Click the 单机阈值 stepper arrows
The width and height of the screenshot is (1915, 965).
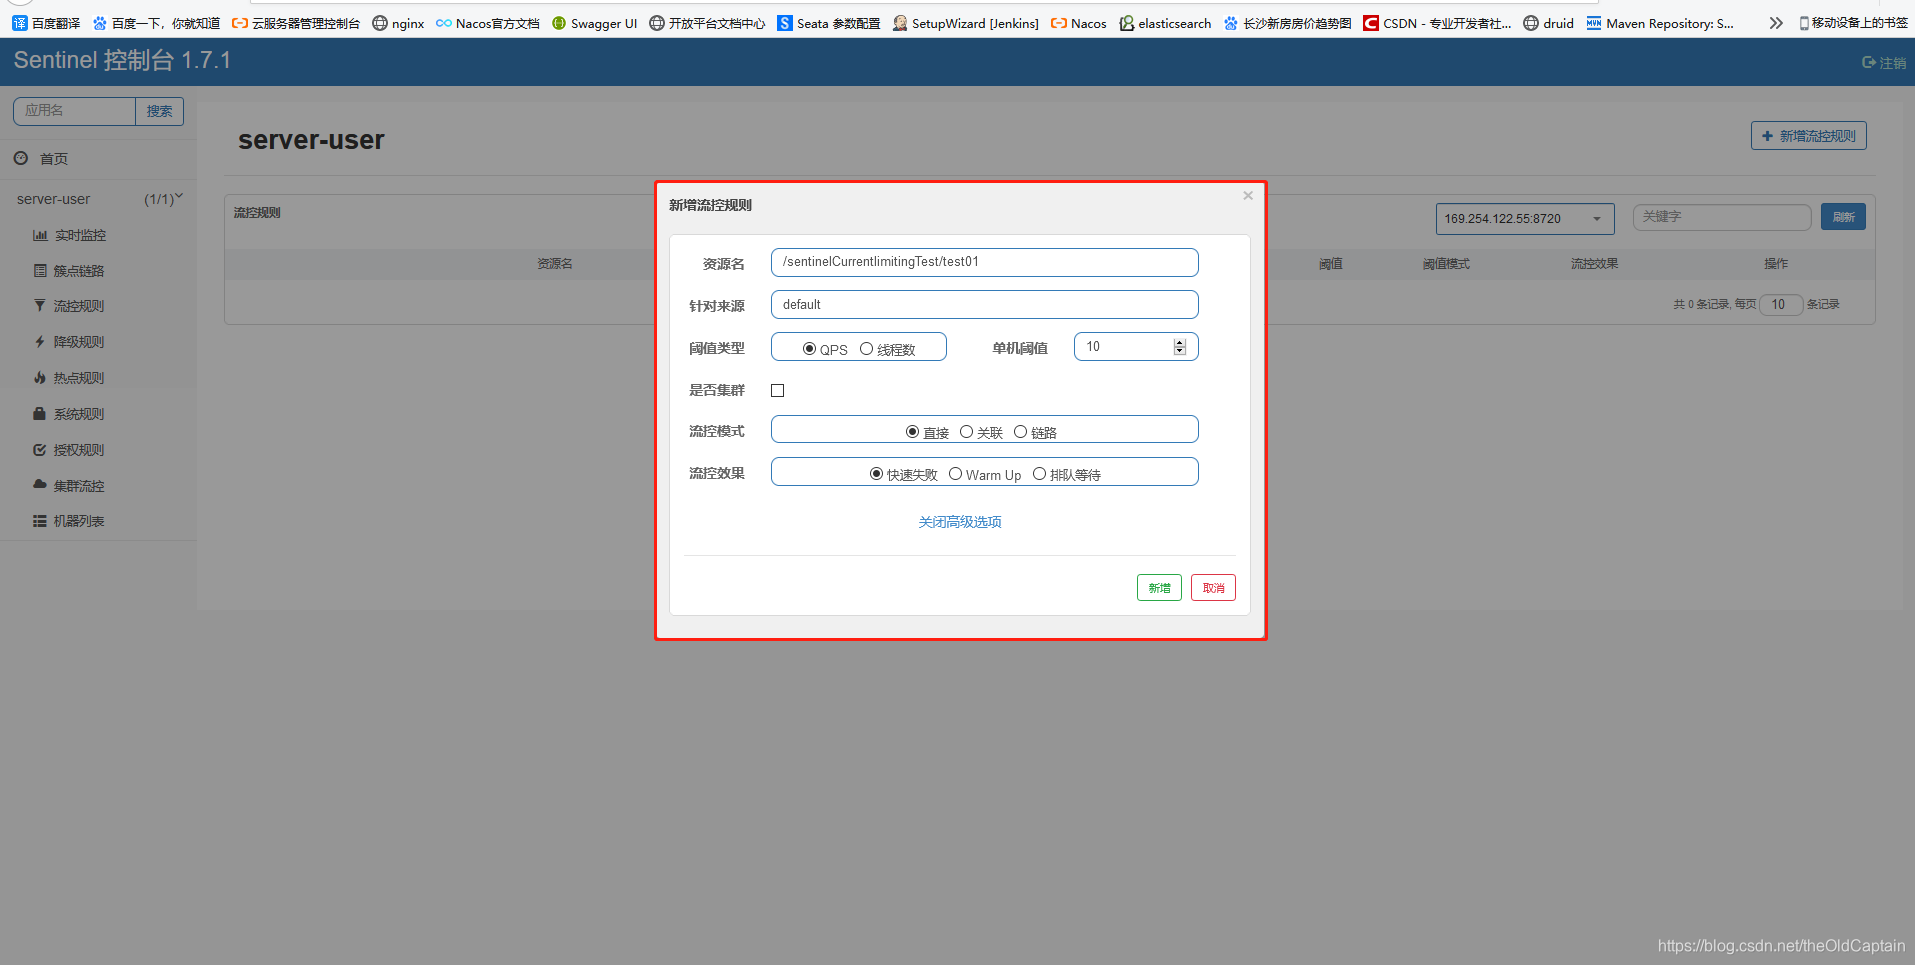(1180, 347)
